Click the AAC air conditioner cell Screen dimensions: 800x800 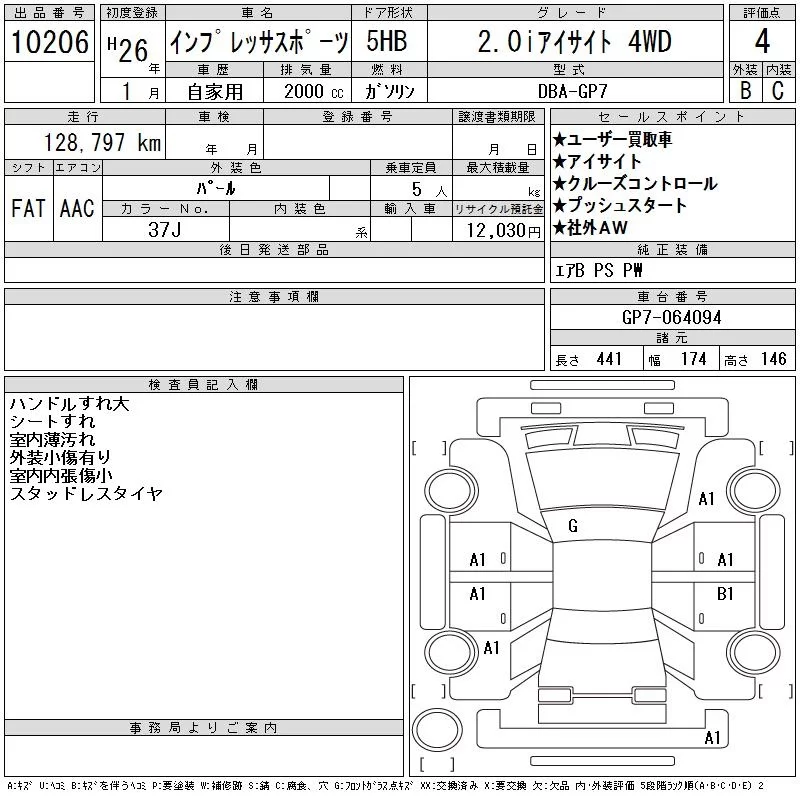[x=77, y=208]
